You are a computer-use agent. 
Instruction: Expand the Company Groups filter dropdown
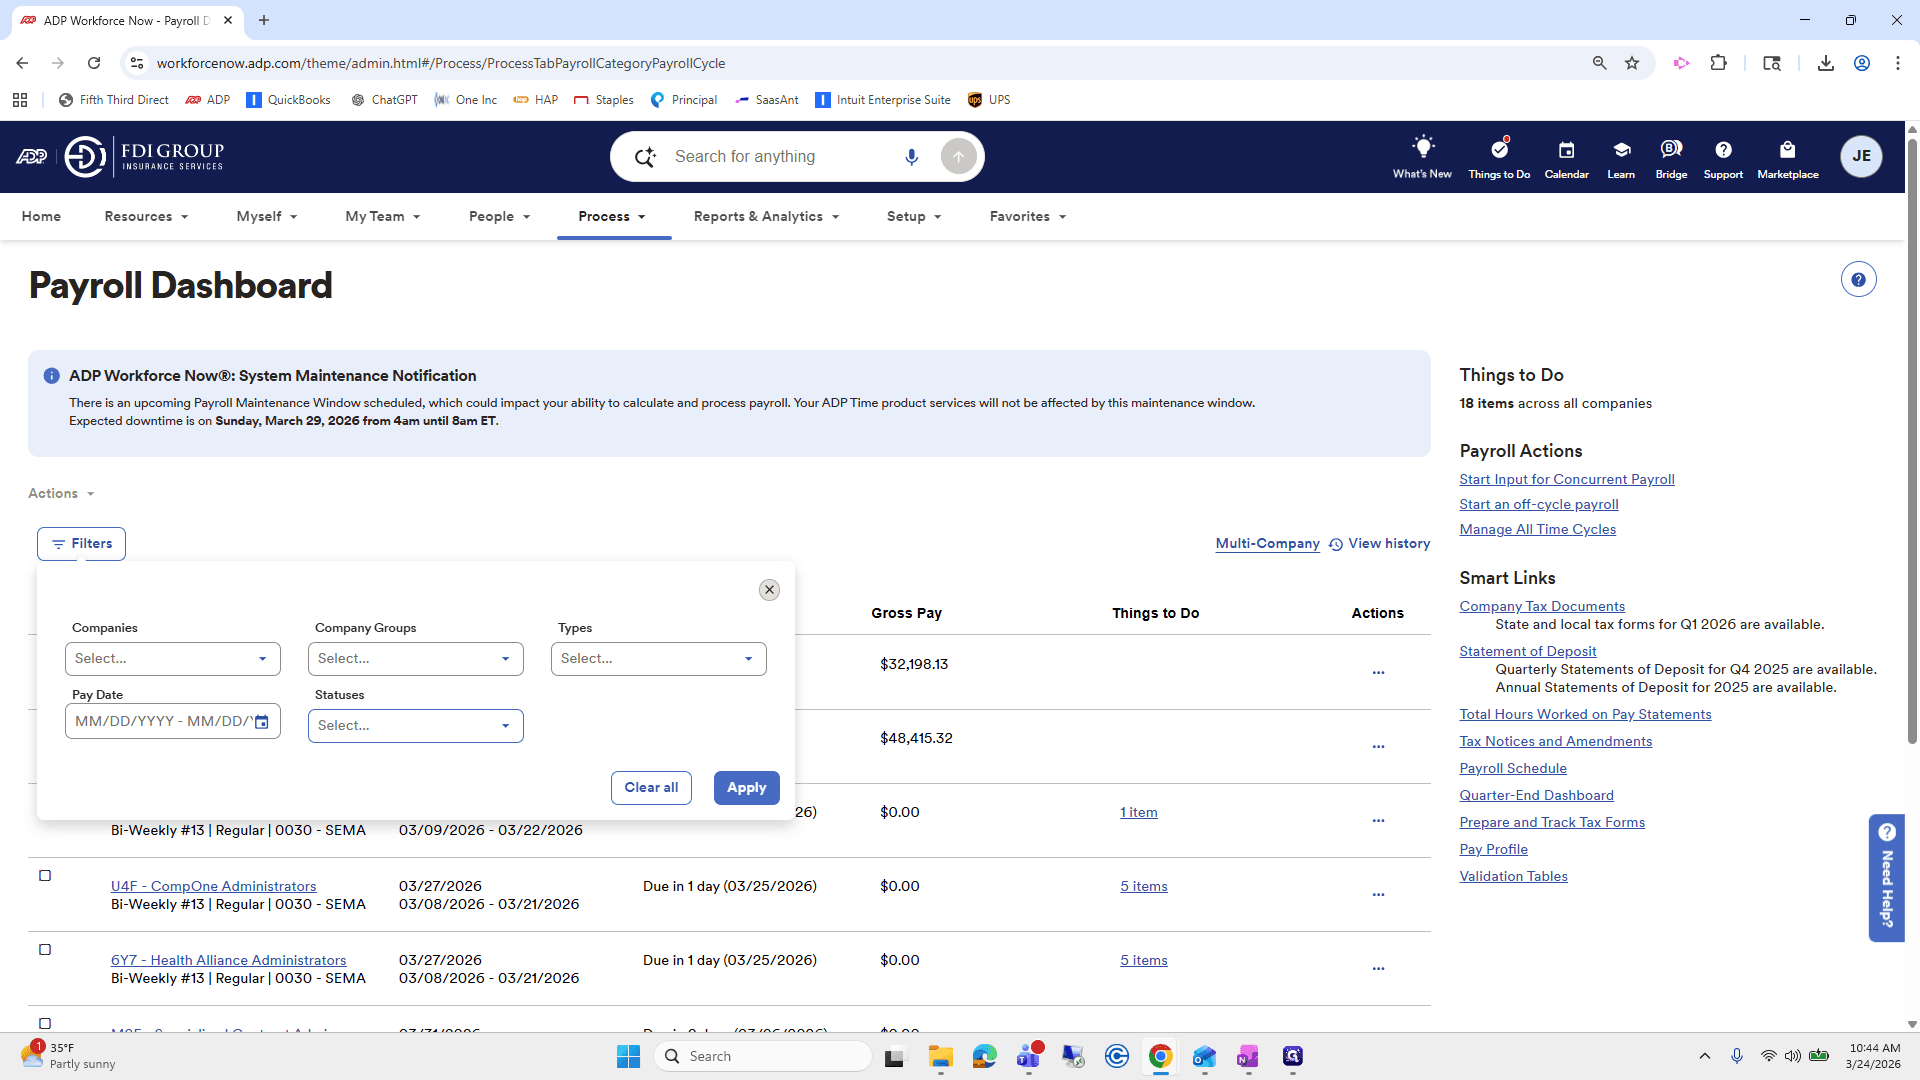416,659
